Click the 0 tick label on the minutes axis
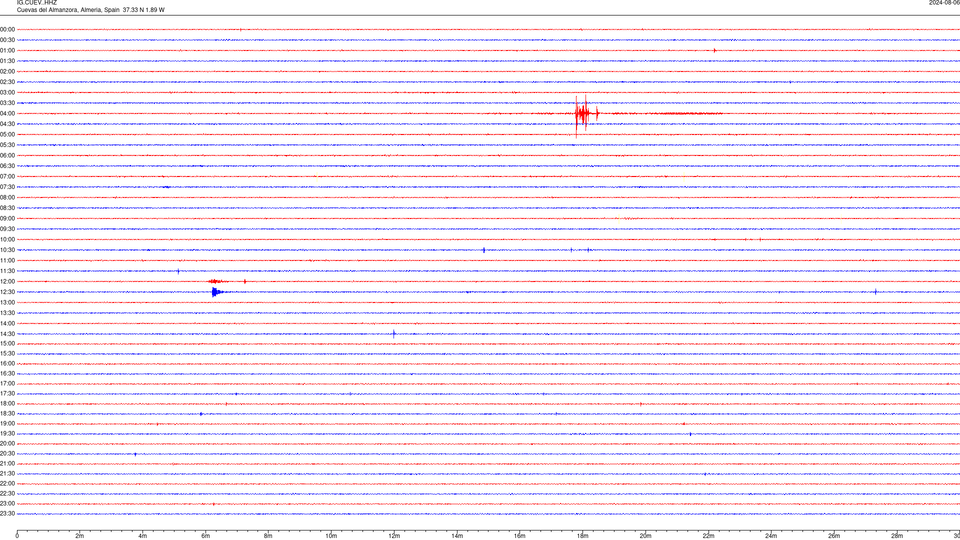The width and height of the screenshot is (960, 540). pyautogui.click(x=17, y=536)
